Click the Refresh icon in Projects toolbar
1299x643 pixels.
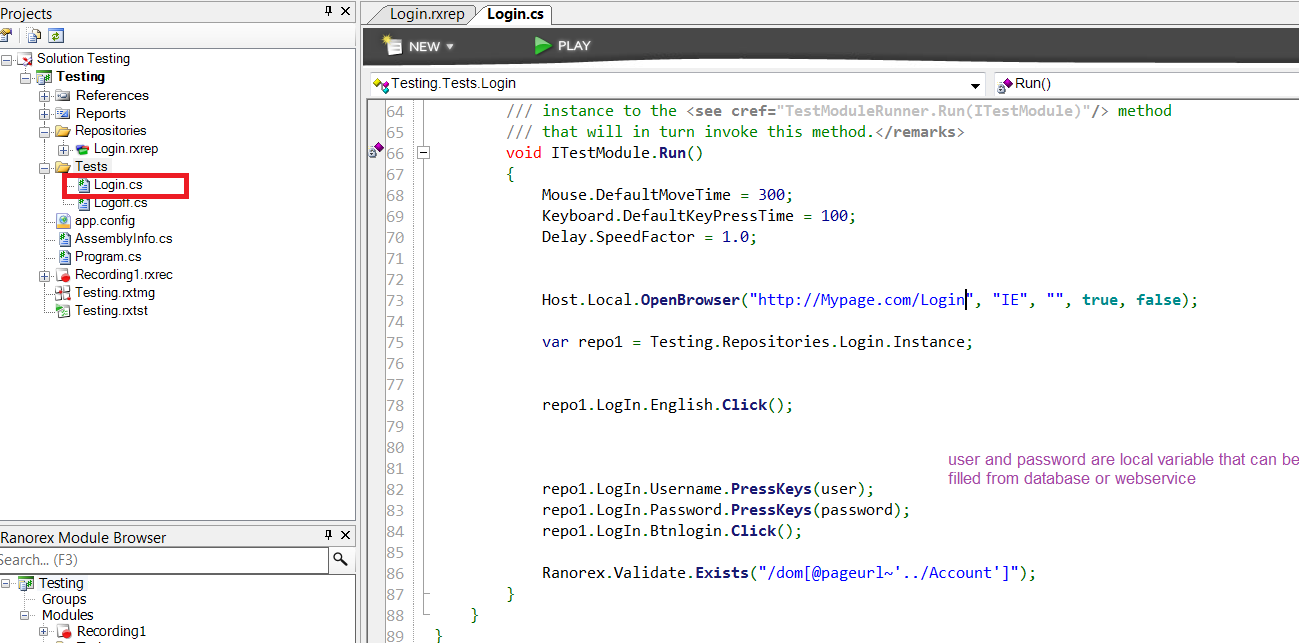point(56,35)
